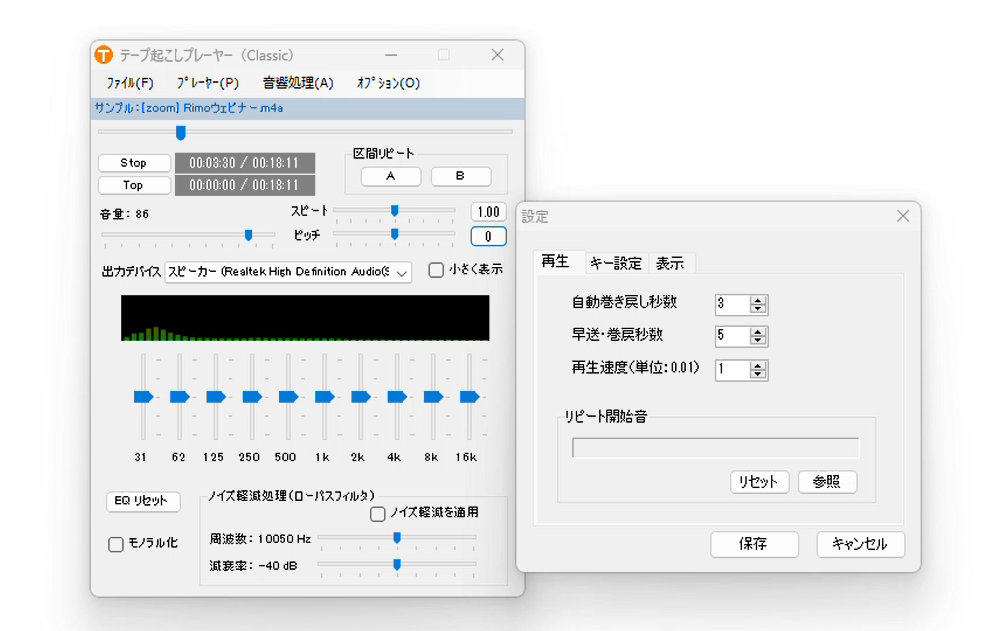This screenshot has height=631, width=995.
Task: Enable the 小さく表示 checkbox
Action: pyautogui.click(x=436, y=270)
